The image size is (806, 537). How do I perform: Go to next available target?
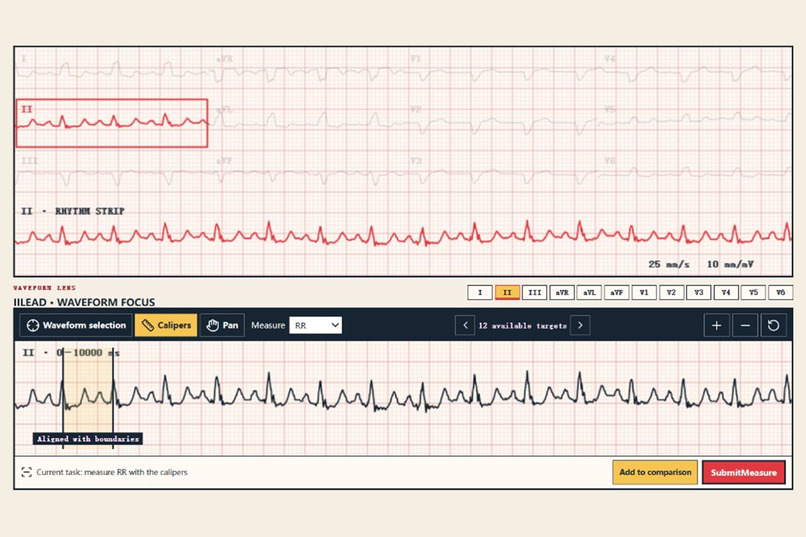[x=580, y=325]
